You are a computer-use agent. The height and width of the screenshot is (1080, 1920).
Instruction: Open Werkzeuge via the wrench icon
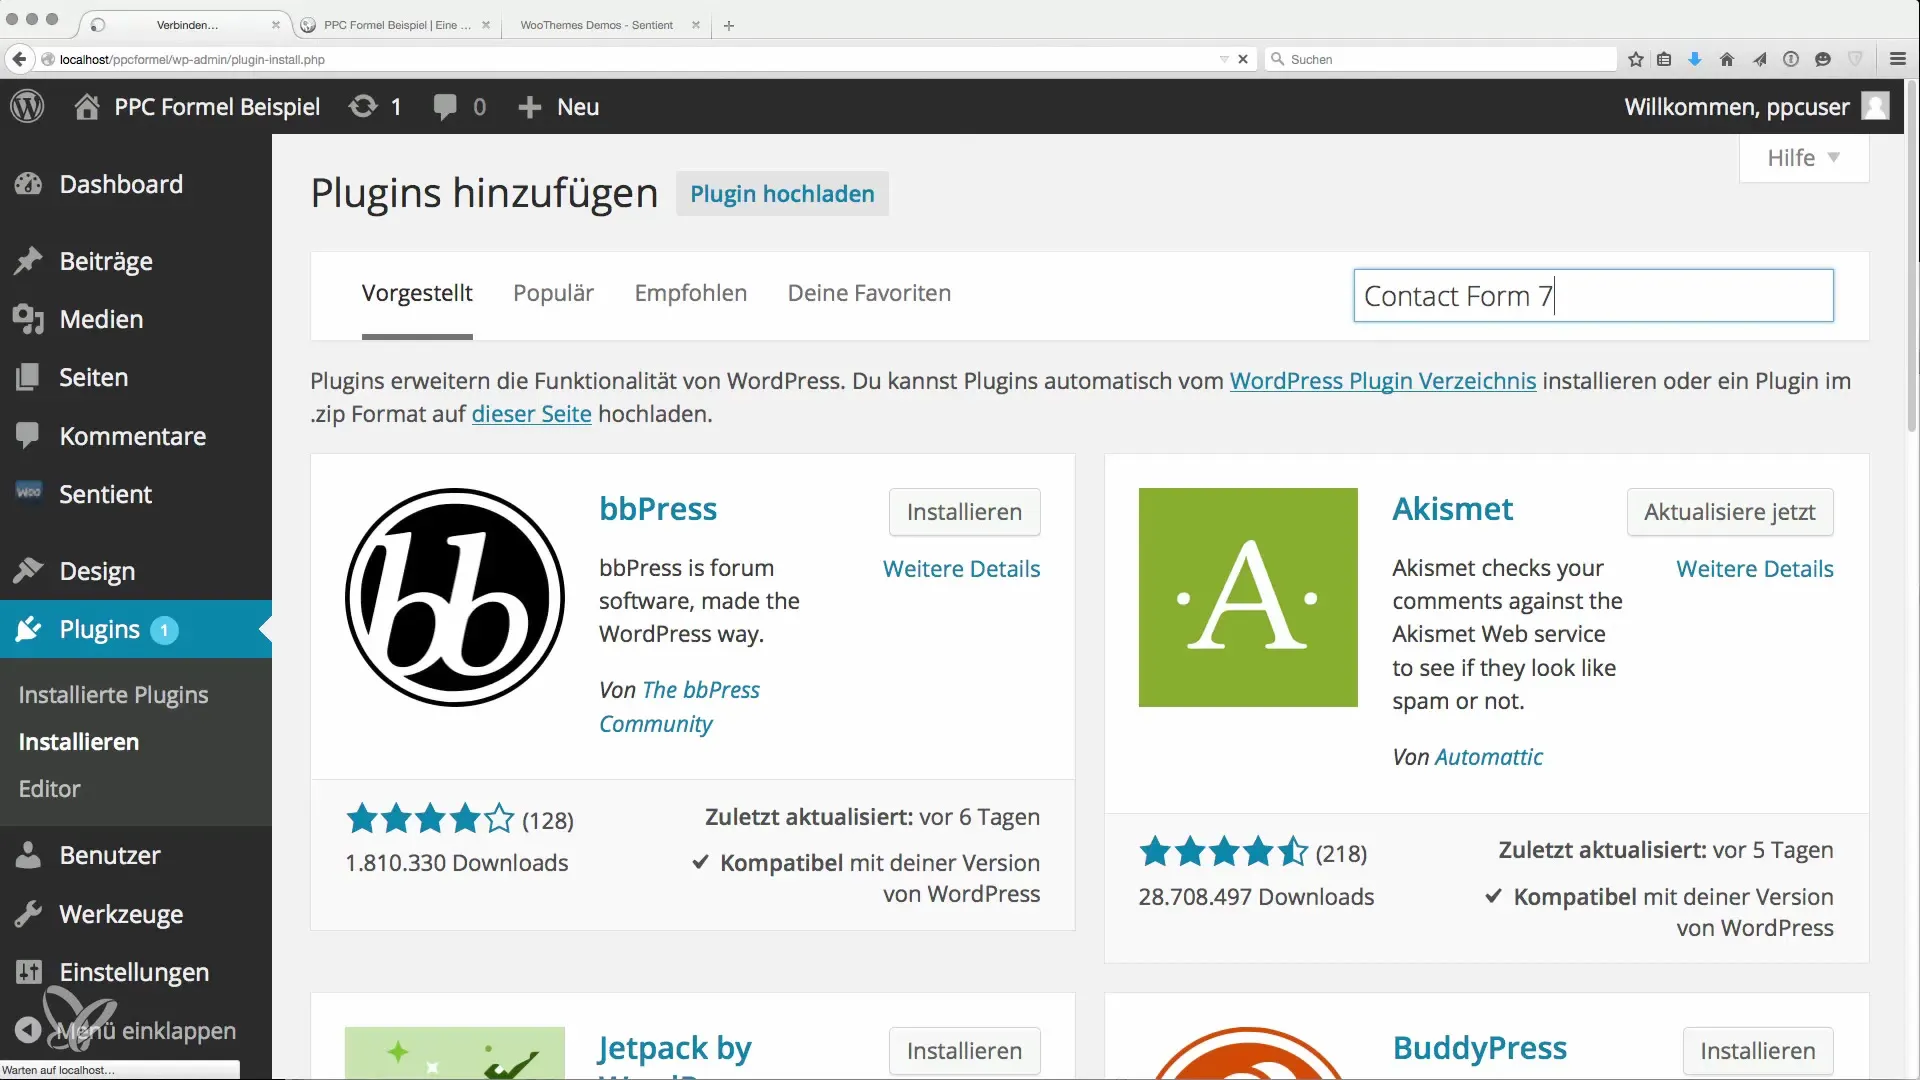(28, 914)
